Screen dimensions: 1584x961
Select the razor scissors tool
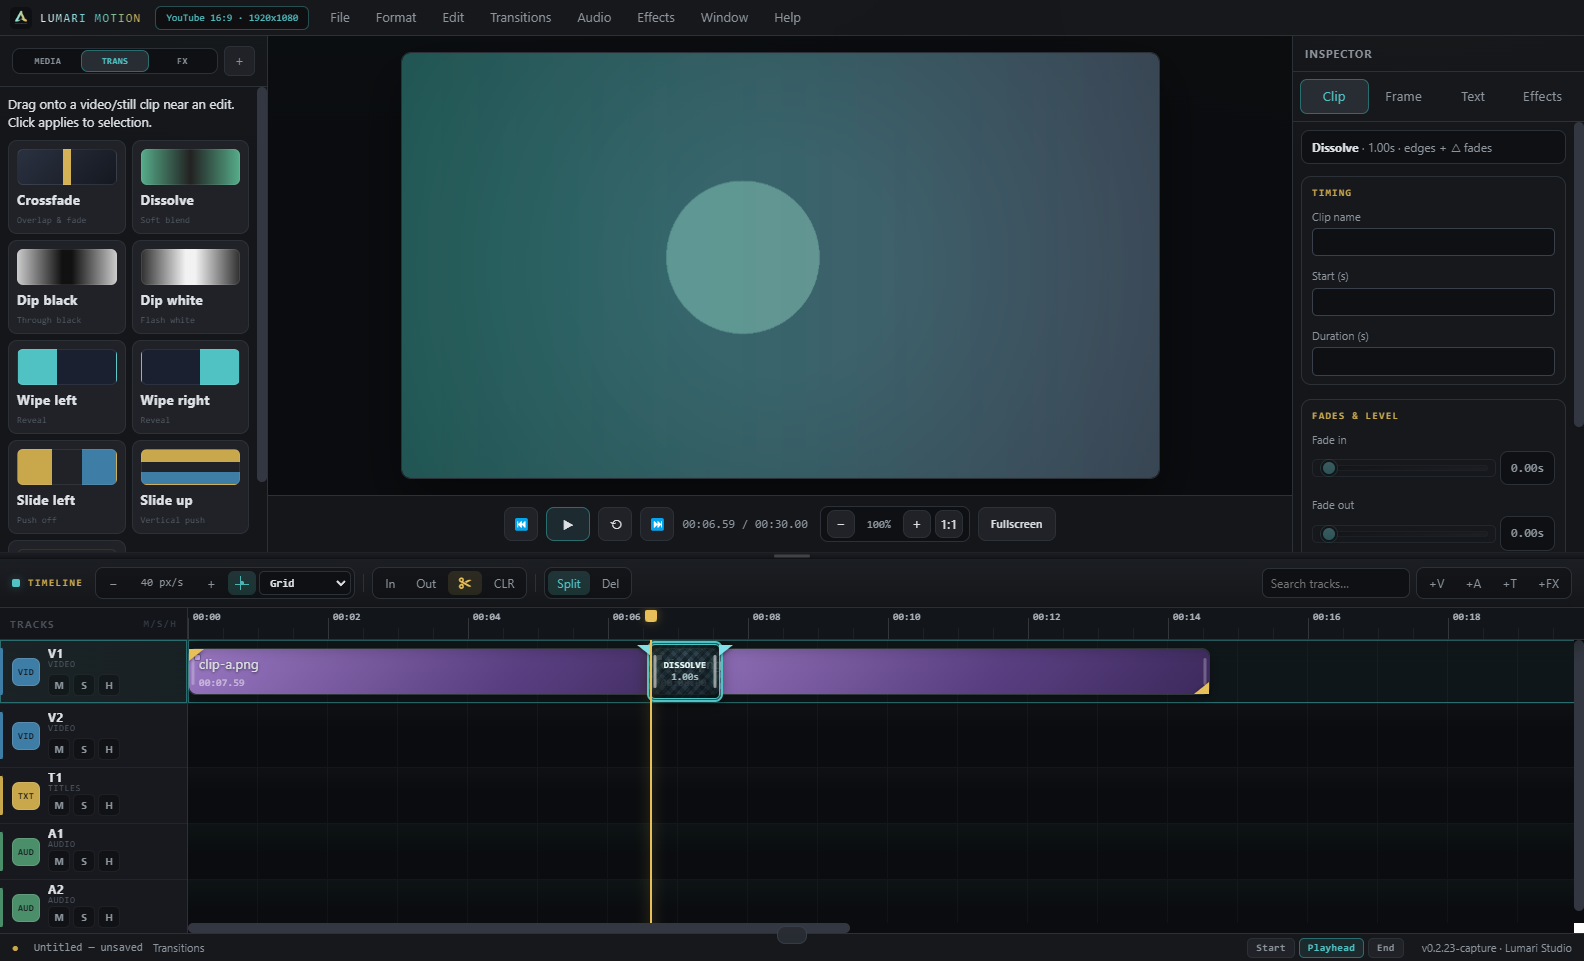point(465,584)
